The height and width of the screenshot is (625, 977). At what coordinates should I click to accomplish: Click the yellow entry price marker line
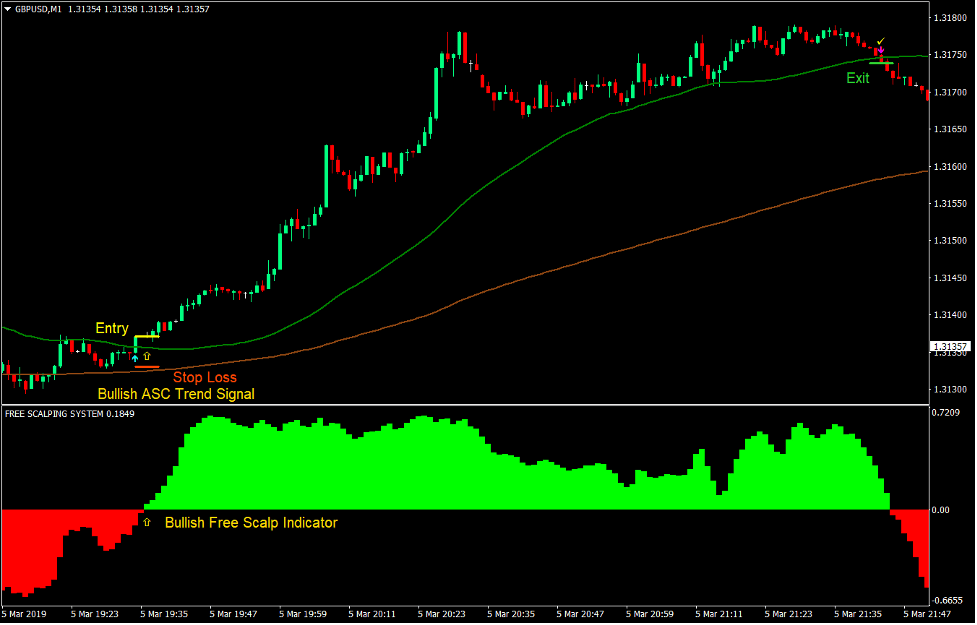pyautogui.click(x=147, y=336)
